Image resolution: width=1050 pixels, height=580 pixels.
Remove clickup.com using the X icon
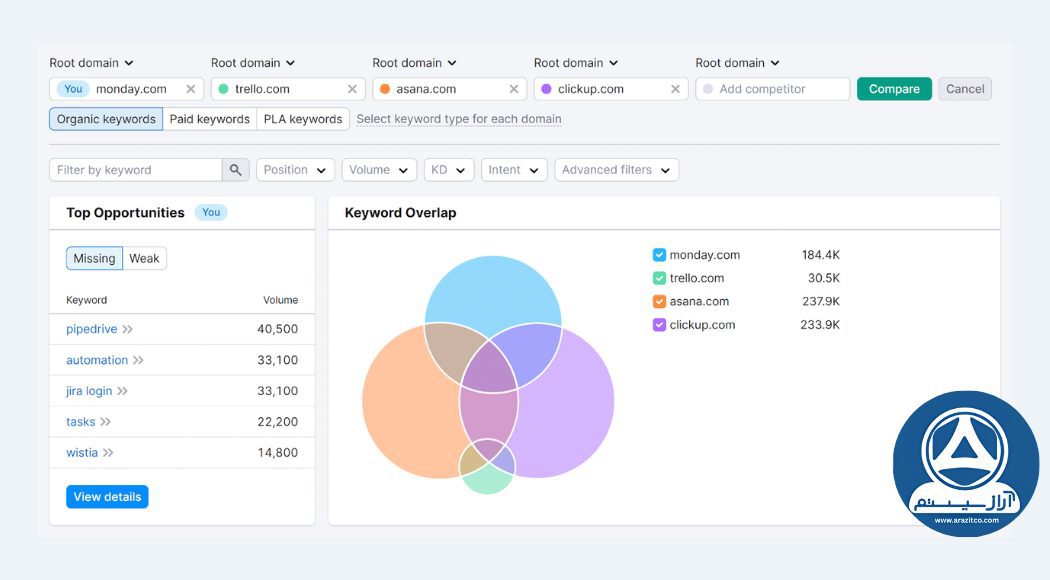click(675, 88)
